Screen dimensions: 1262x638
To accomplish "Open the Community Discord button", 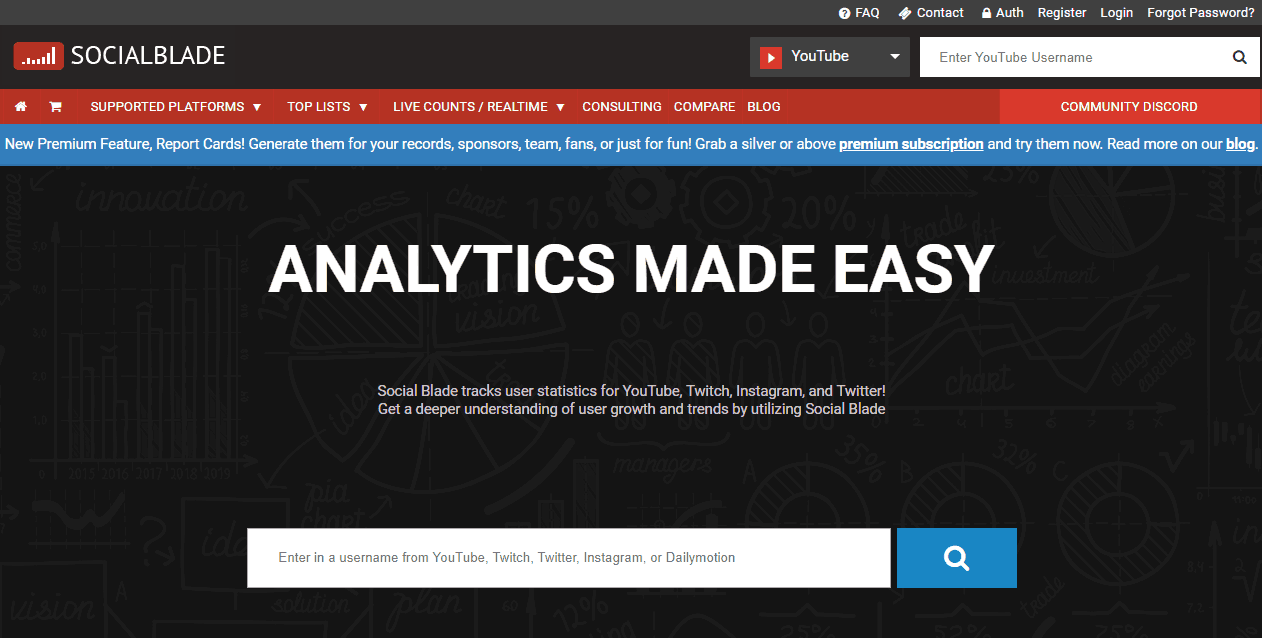I will 1129,106.
